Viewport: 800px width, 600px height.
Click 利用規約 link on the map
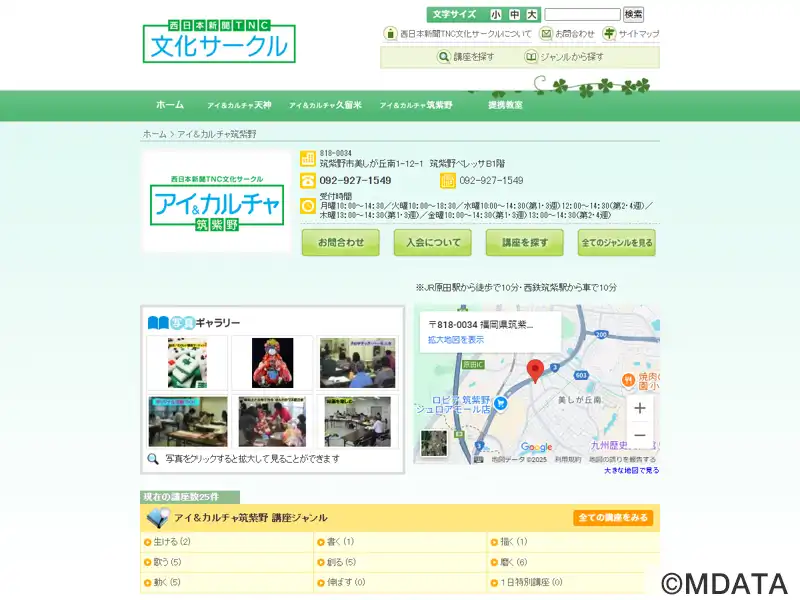point(568,460)
